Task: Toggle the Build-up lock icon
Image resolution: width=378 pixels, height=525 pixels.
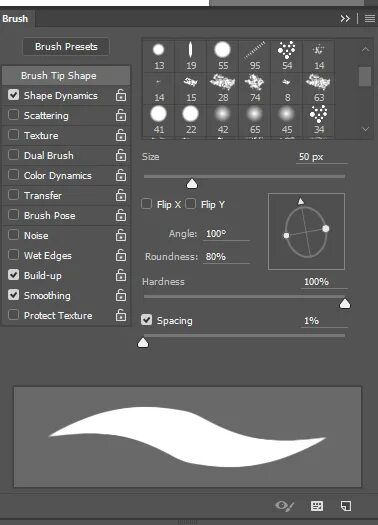Action: [121, 276]
